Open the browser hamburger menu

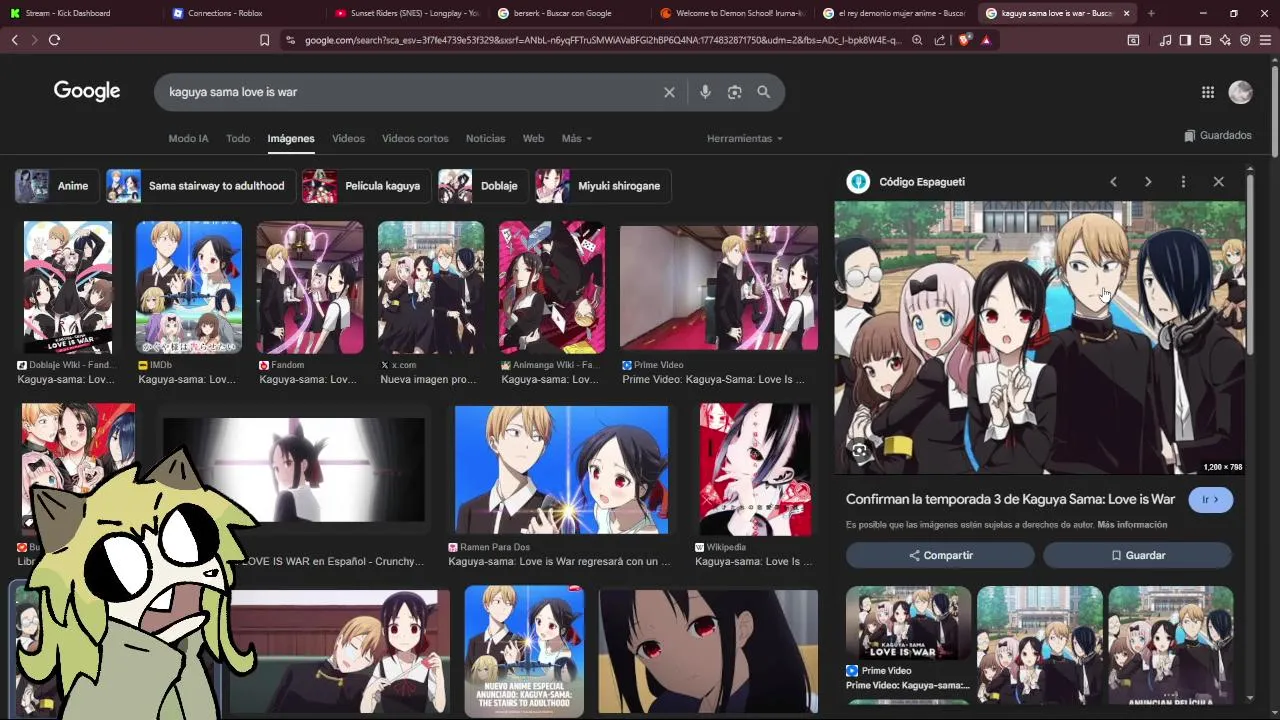pos(1265,40)
